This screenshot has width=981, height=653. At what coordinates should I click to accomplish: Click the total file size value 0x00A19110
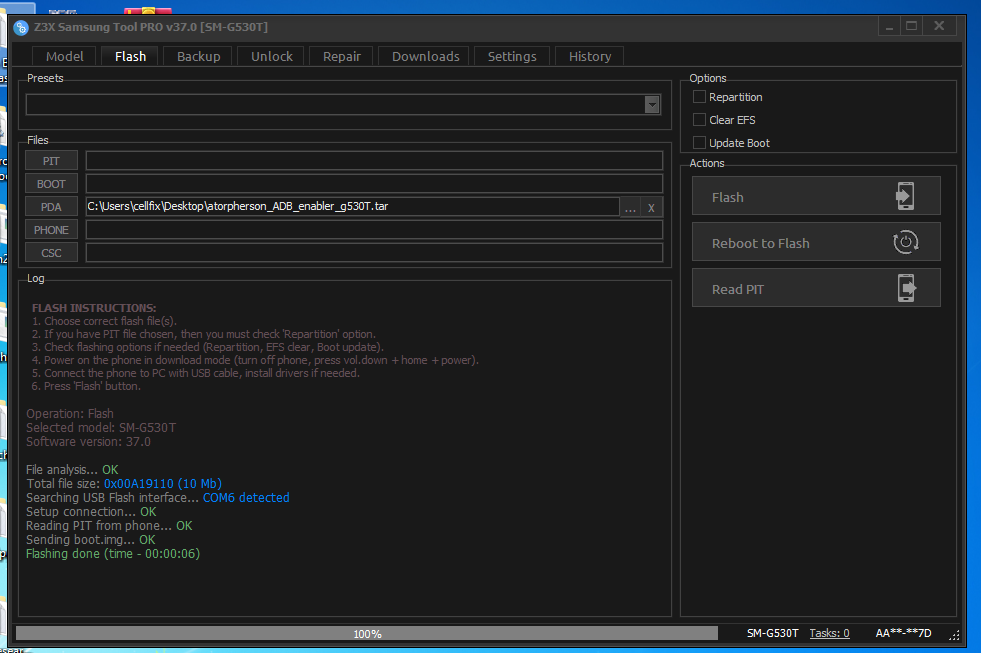click(x=163, y=483)
